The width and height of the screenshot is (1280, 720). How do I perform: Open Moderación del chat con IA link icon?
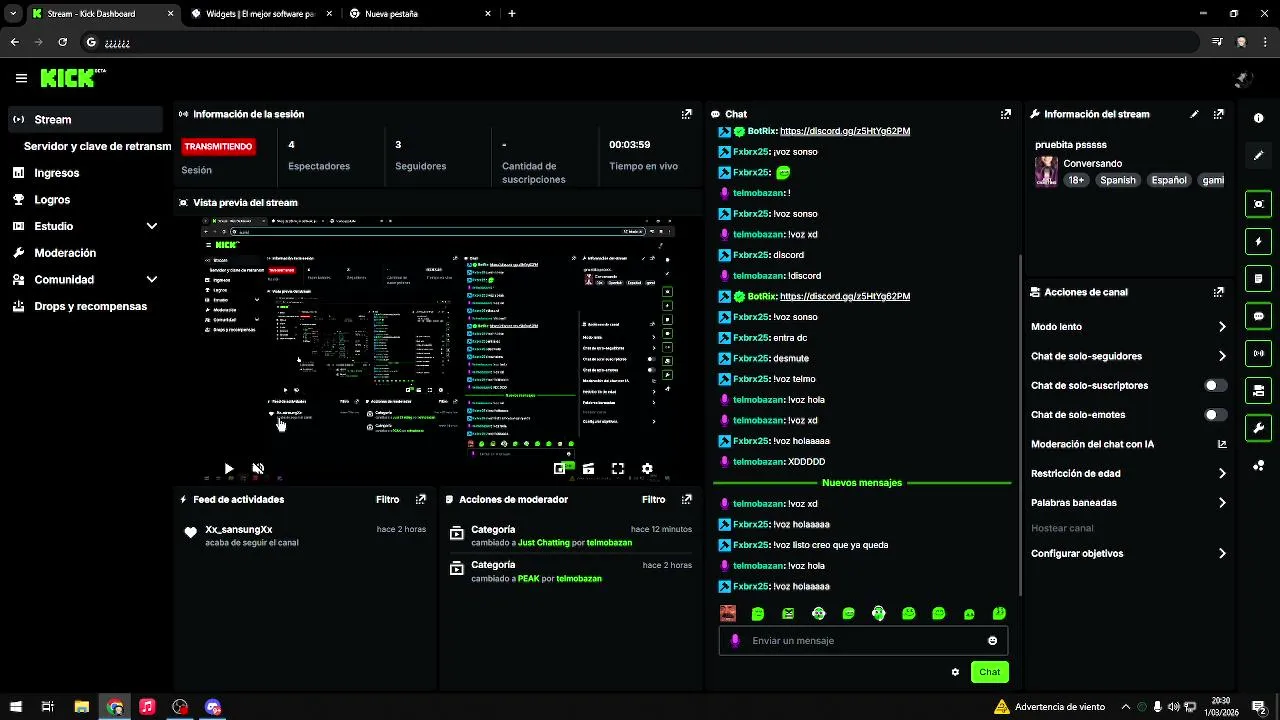tap(1222, 444)
